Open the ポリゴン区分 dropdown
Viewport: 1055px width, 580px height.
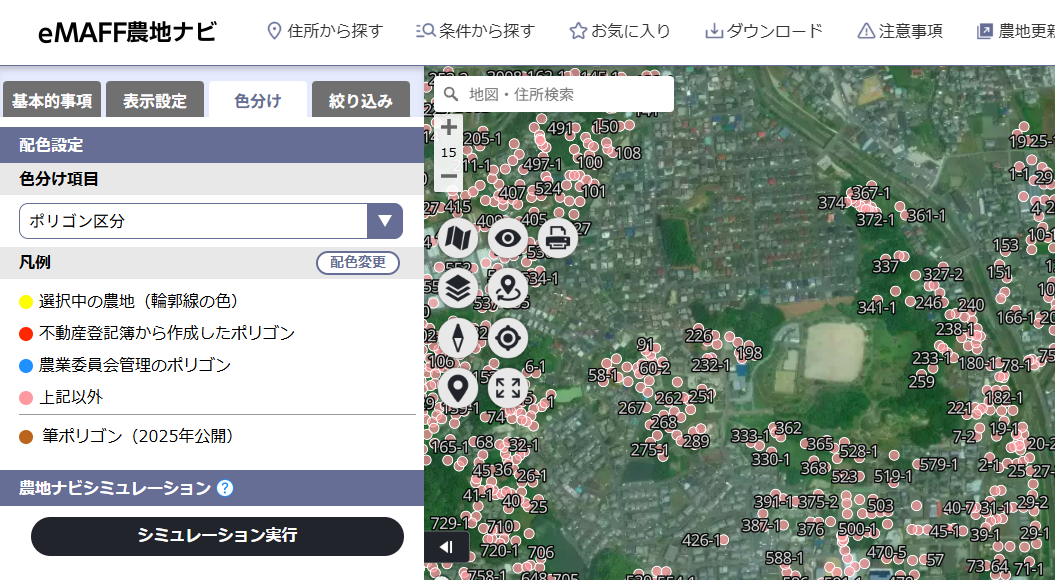click(x=211, y=221)
